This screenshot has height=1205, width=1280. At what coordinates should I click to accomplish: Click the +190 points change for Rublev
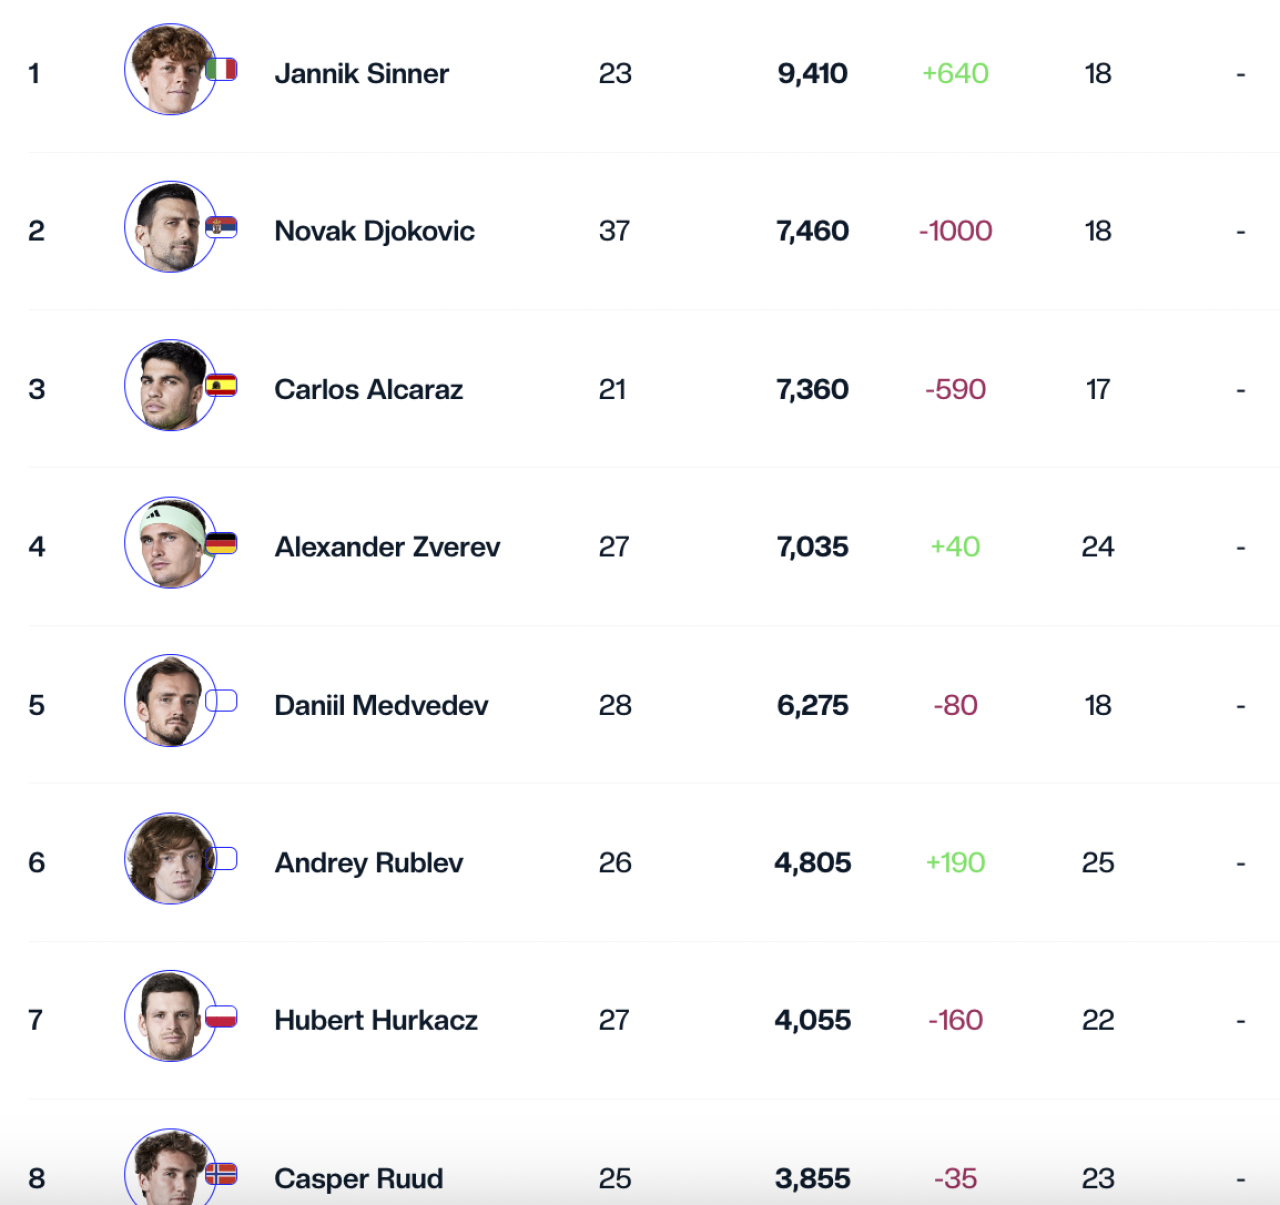(x=955, y=863)
